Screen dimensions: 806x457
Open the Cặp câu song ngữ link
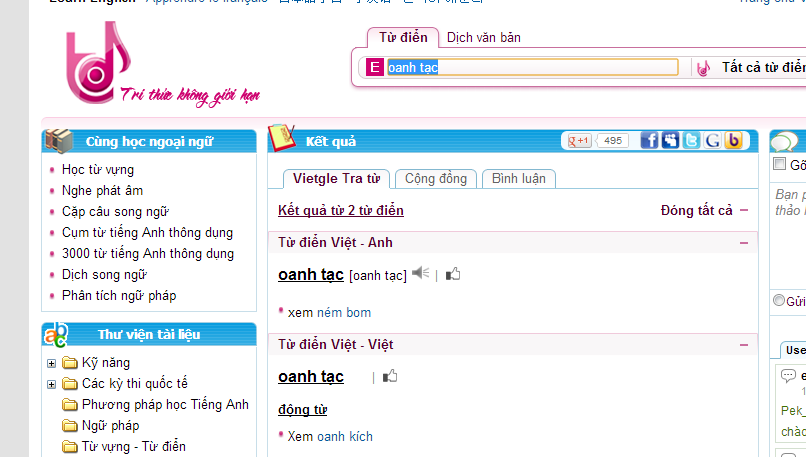pyautogui.click(x=115, y=212)
